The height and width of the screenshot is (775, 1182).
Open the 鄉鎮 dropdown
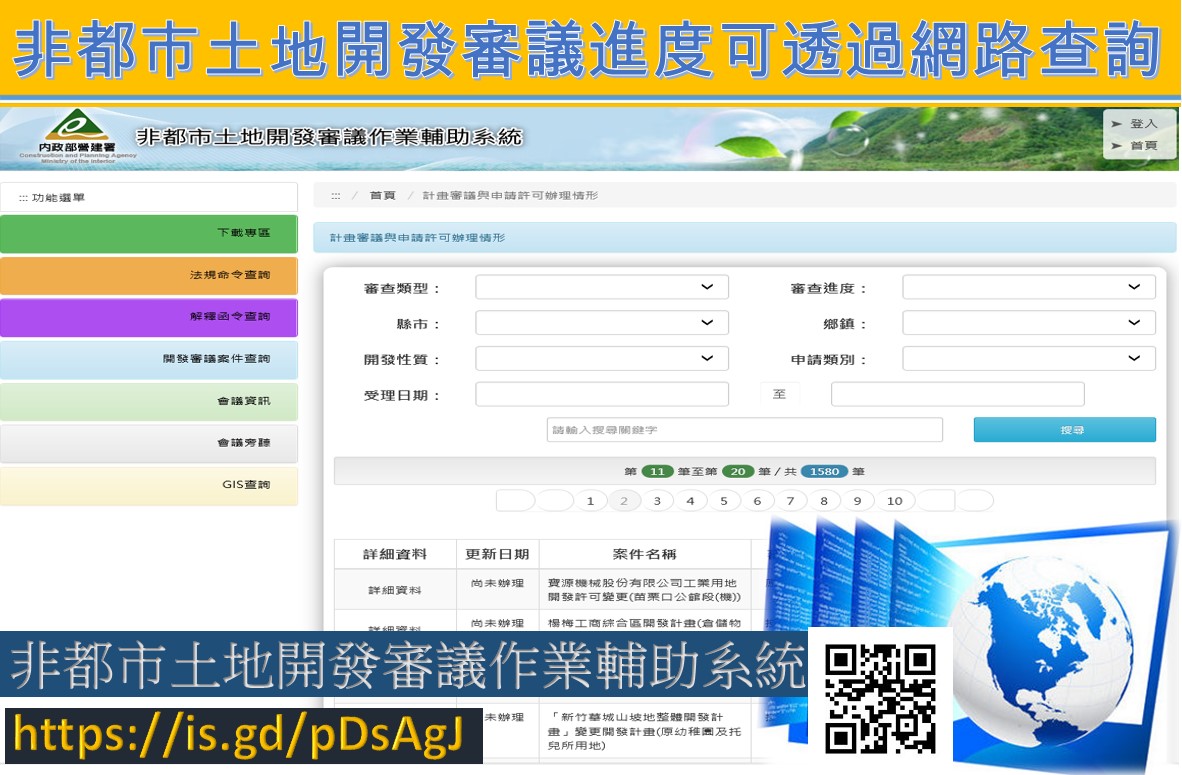[x=1029, y=323]
